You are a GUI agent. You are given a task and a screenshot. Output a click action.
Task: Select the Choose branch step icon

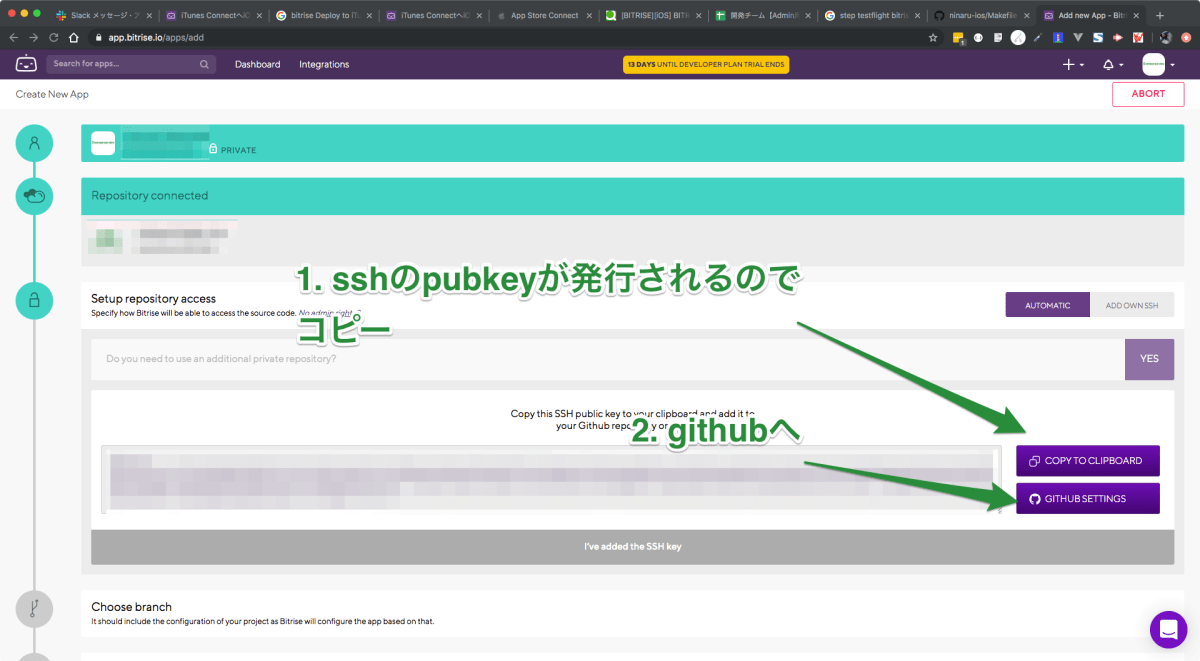[35, 609]
